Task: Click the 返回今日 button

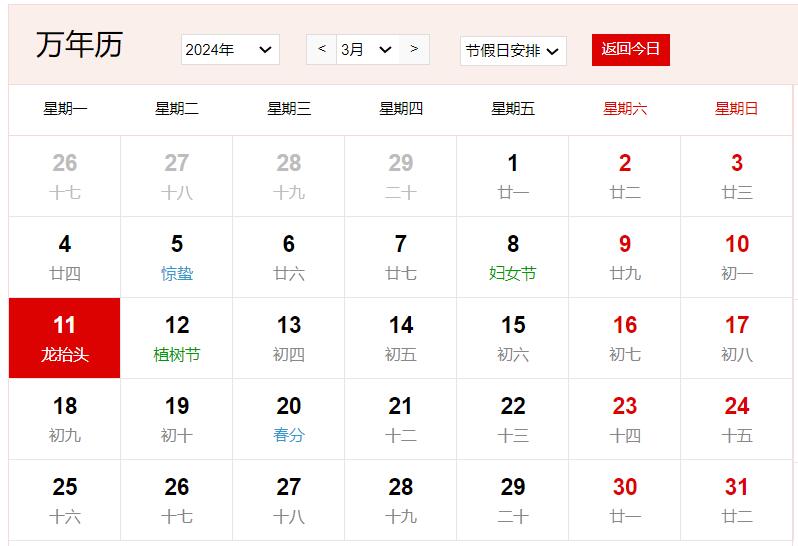Action: click(630, 49)
